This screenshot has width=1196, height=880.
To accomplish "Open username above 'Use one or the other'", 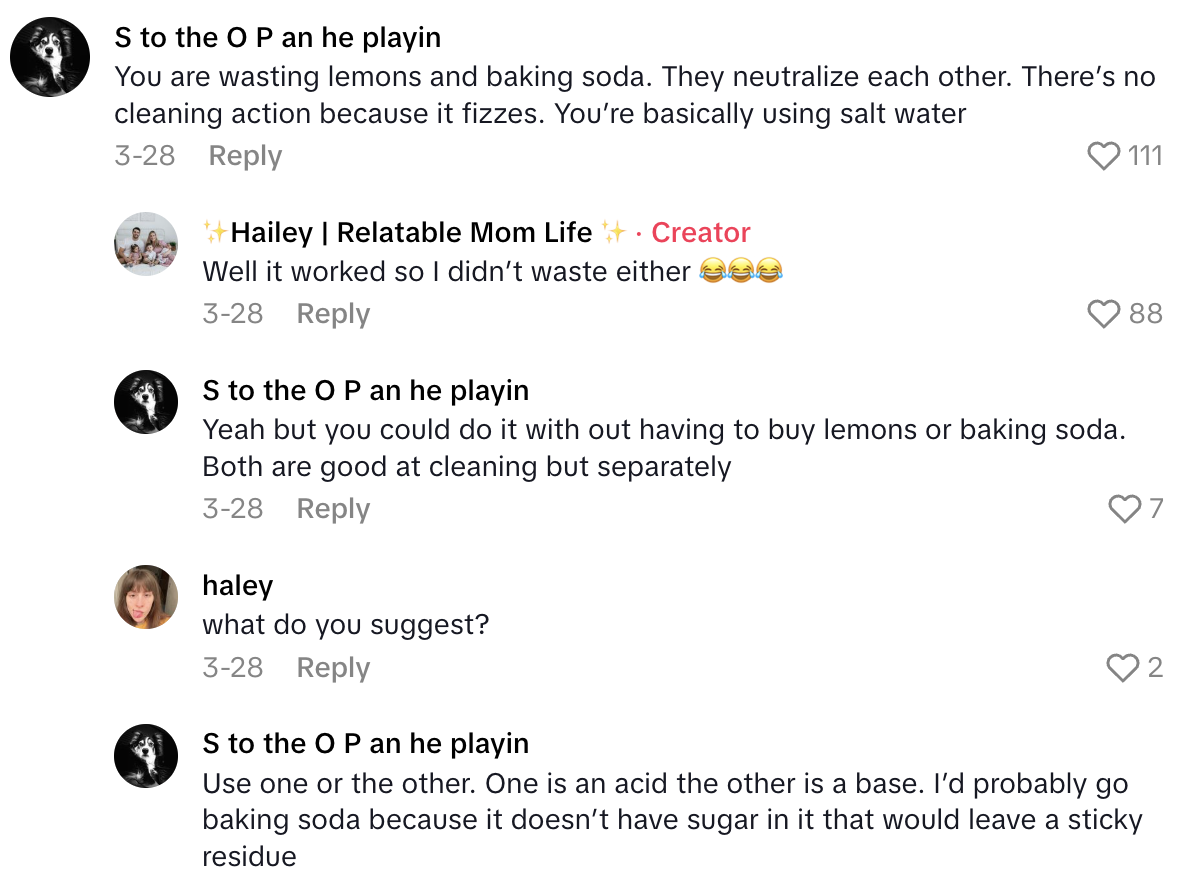I will click(365, 744).
